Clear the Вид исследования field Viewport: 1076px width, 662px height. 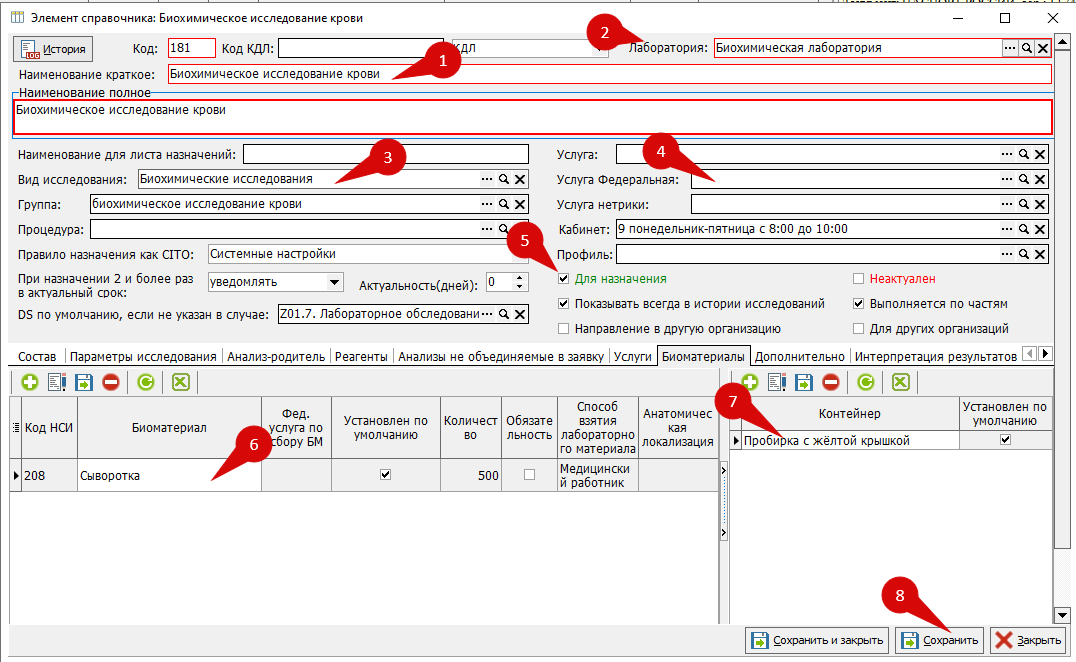pyautogui.click(x=520, y=179)
